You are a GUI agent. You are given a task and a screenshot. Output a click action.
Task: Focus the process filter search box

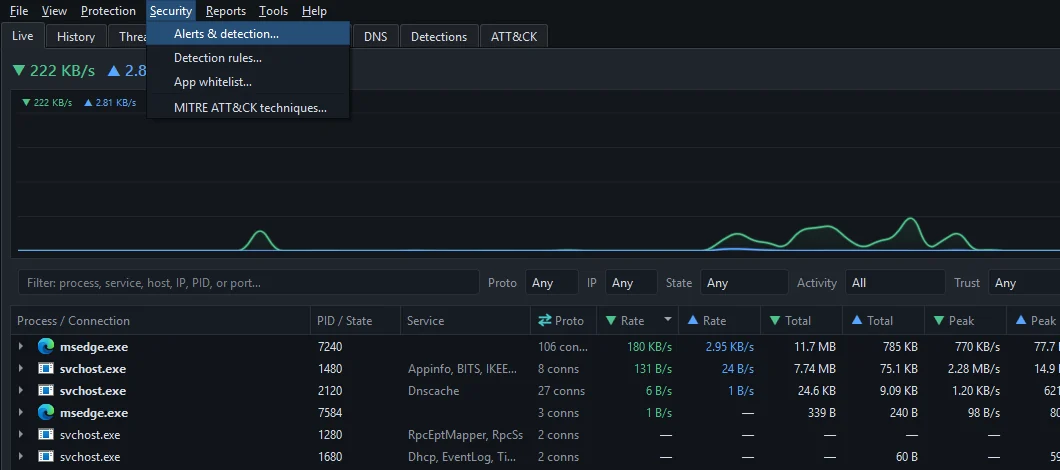coord(249,283)
